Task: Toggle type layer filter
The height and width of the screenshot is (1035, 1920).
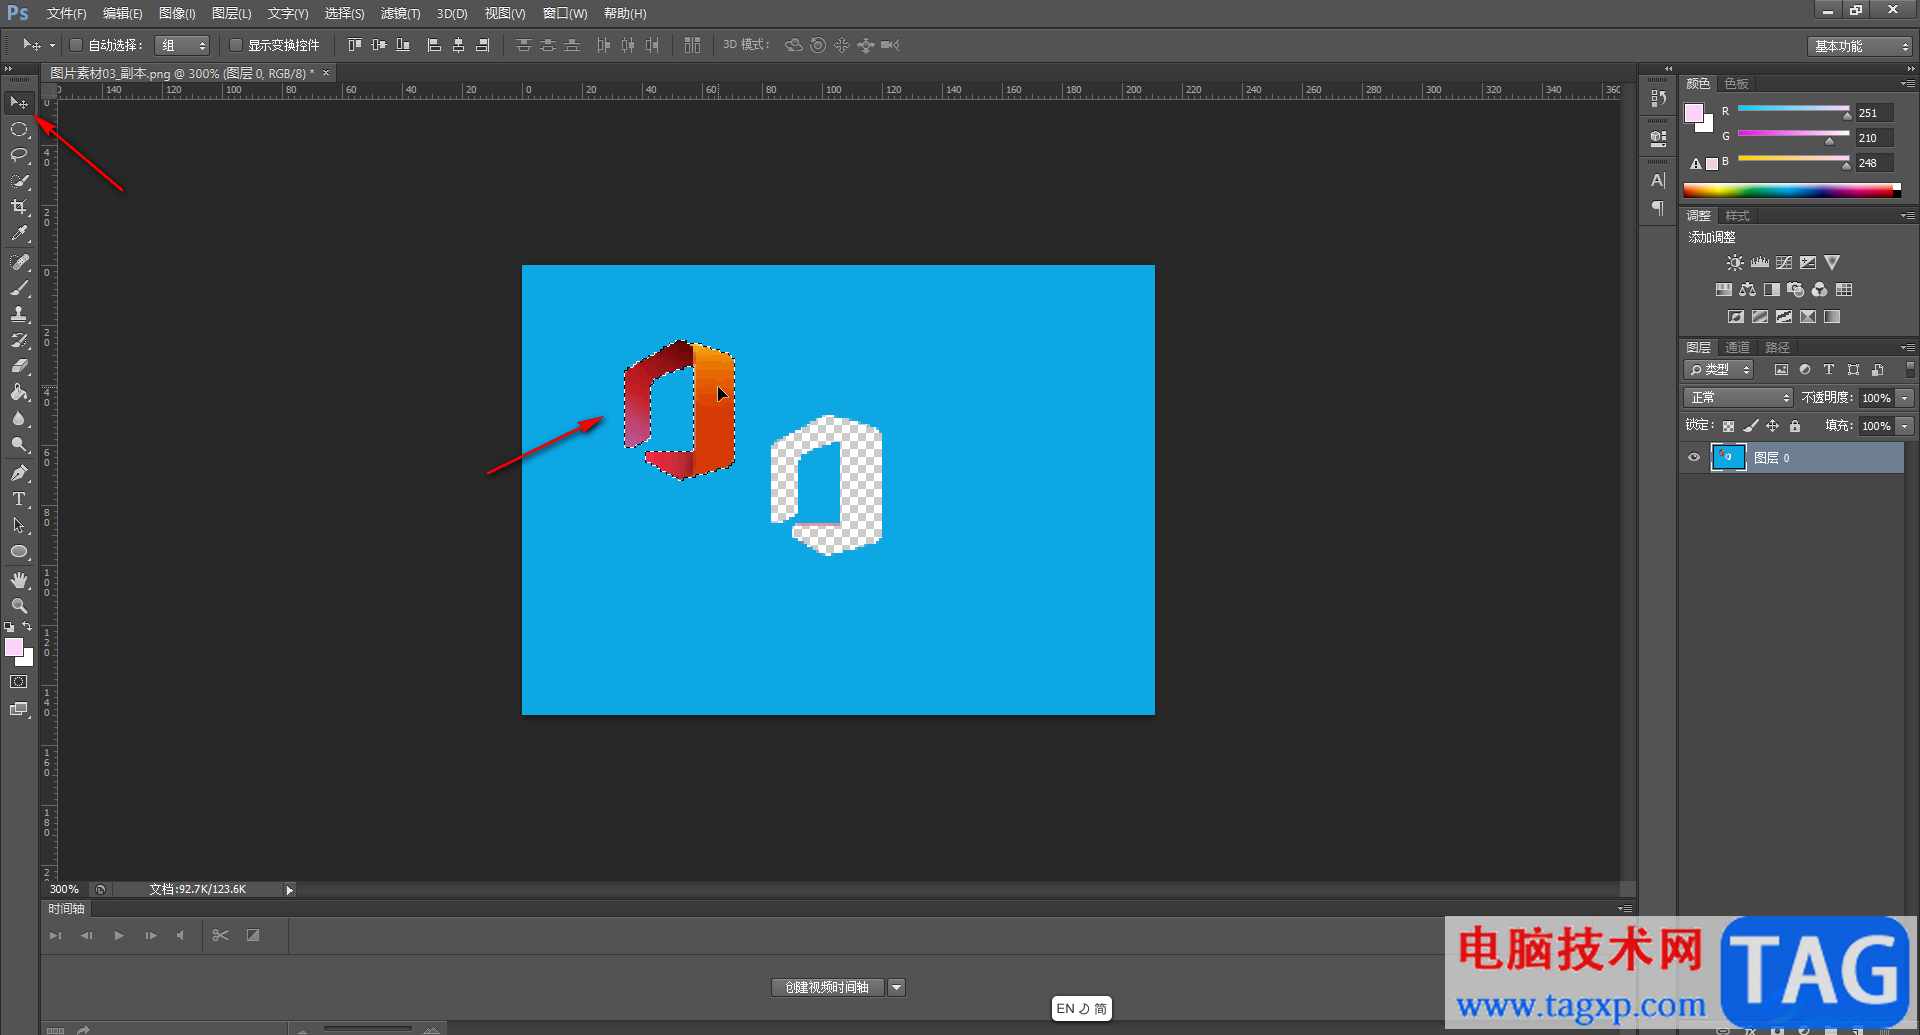Action: pos(1829,370)
